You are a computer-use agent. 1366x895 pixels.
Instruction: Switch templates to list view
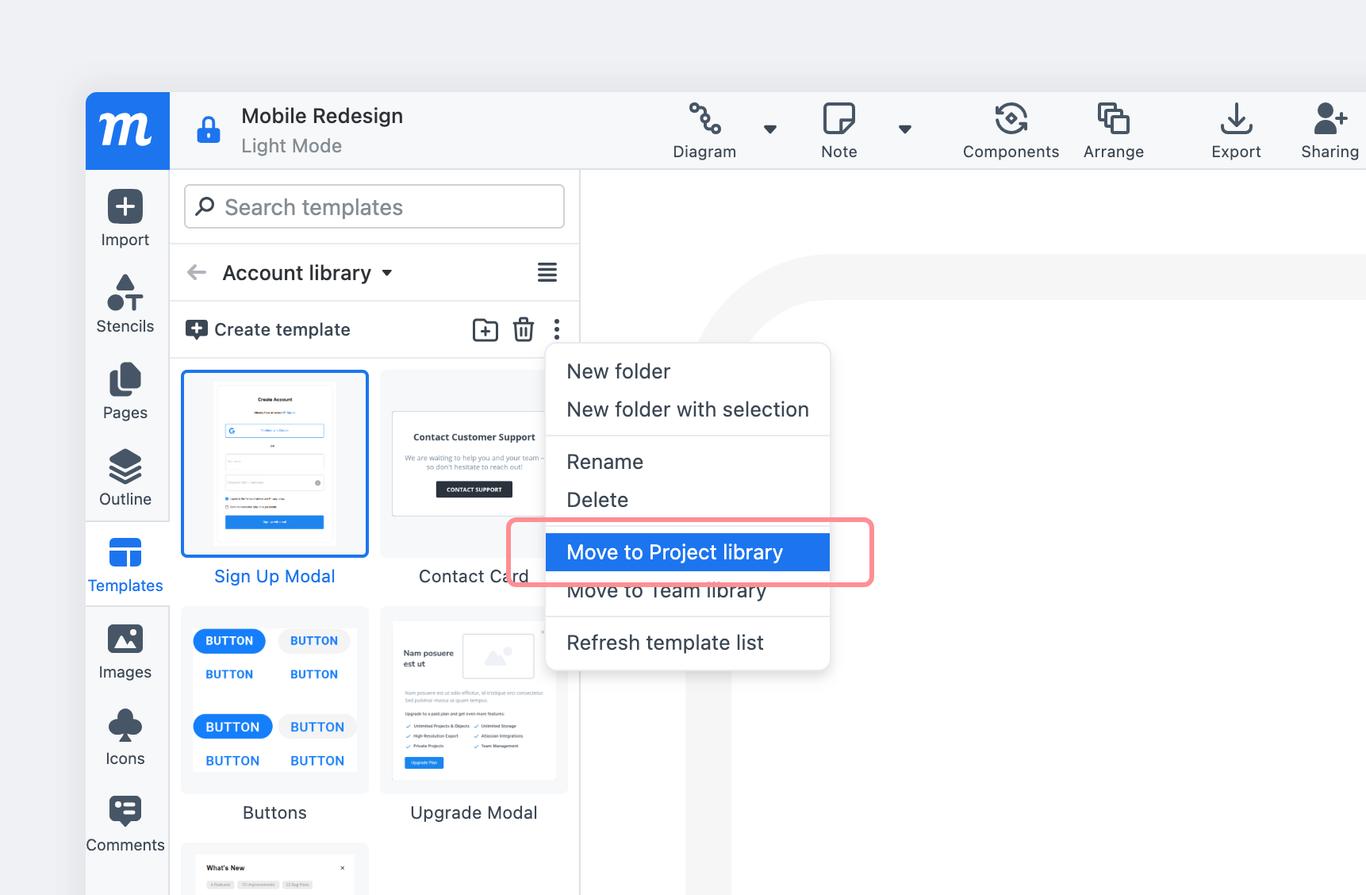coord(547,272)
